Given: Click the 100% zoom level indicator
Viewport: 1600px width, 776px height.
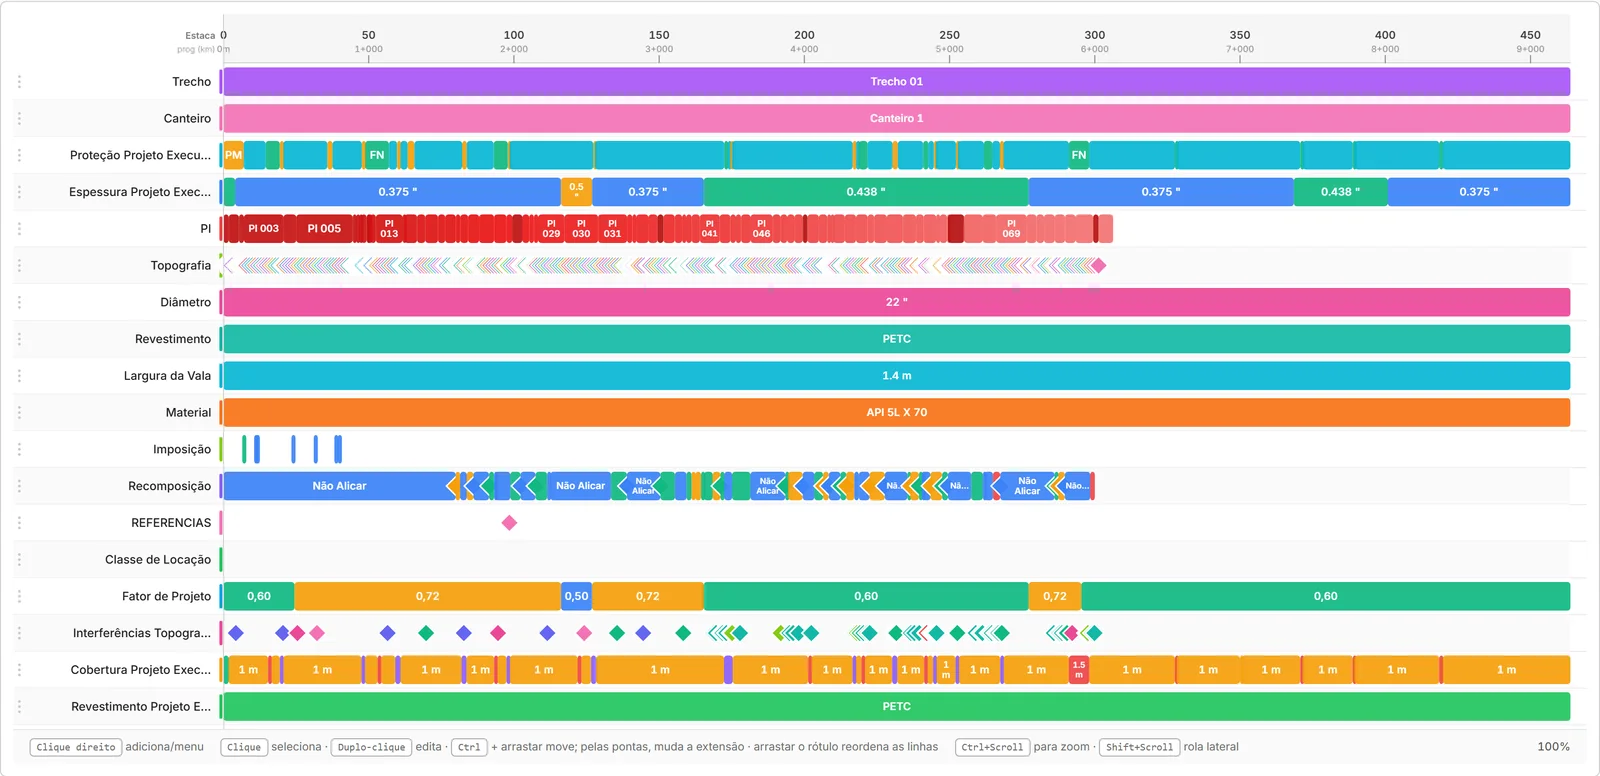Looking at the screenshot, I should click(1553, 747).
